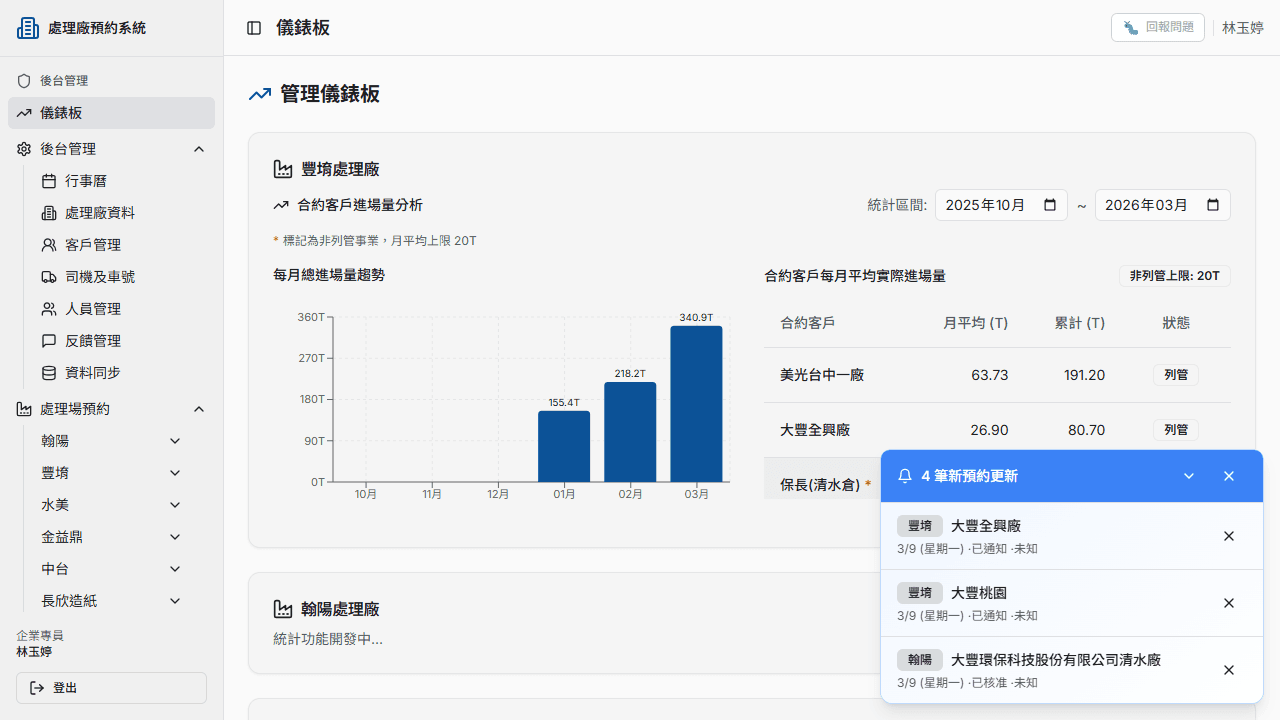Click the building icon beside 處理廠資料

(49, 213)
